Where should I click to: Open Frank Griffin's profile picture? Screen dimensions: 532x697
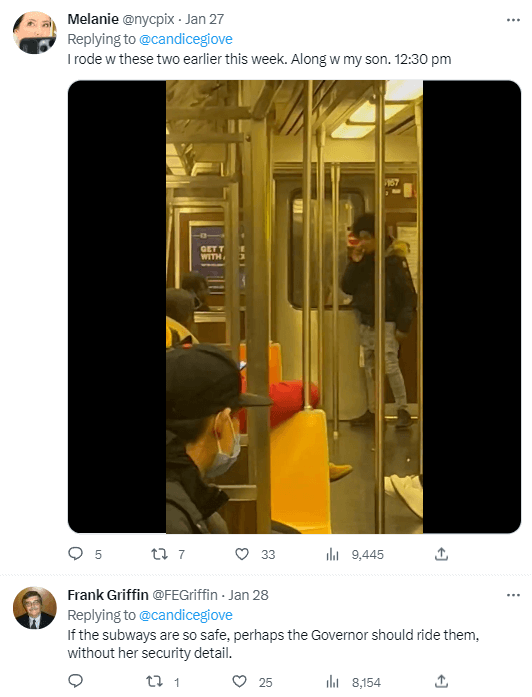pos(35,608)
